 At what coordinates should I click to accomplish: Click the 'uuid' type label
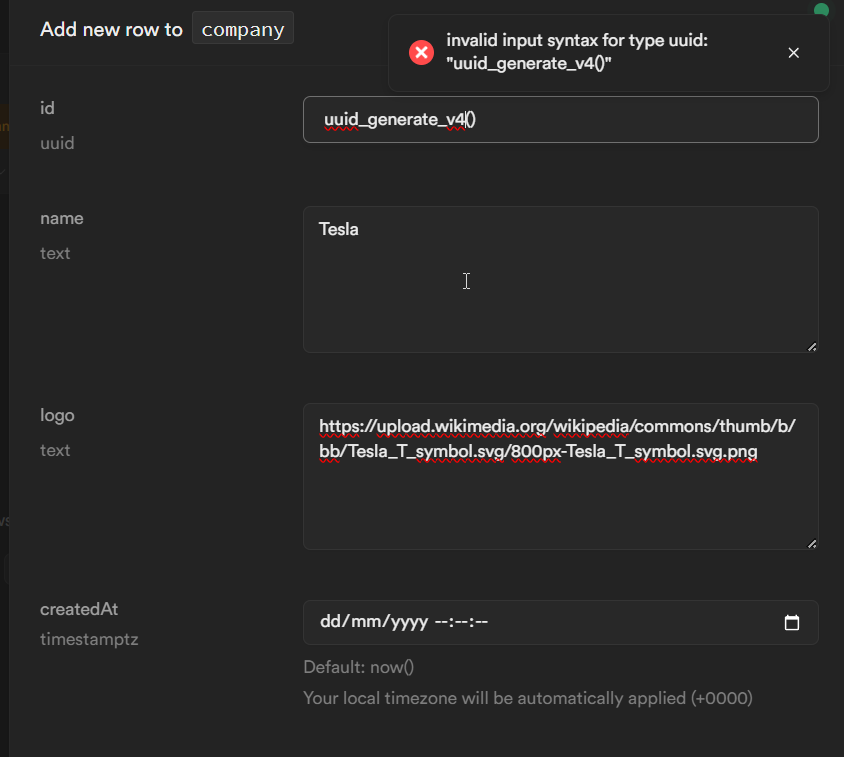(x=57, y=143)
